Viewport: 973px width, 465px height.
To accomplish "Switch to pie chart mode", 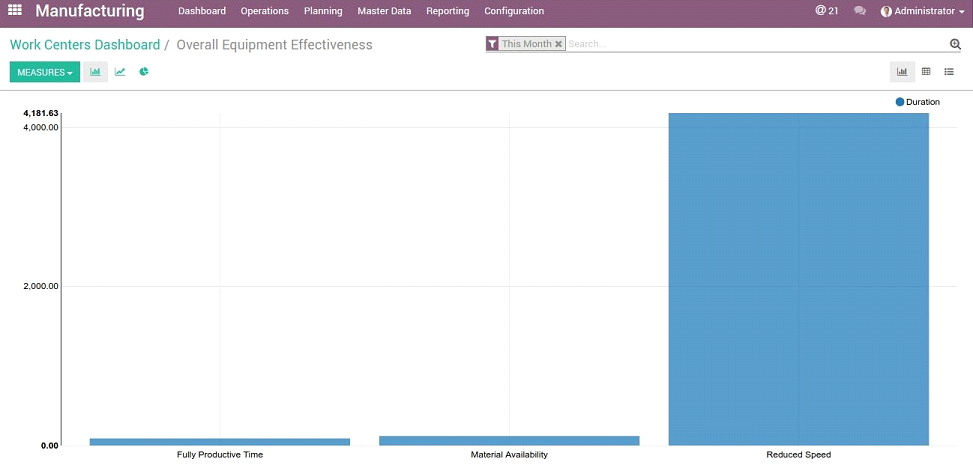I will tap(144, 72).
